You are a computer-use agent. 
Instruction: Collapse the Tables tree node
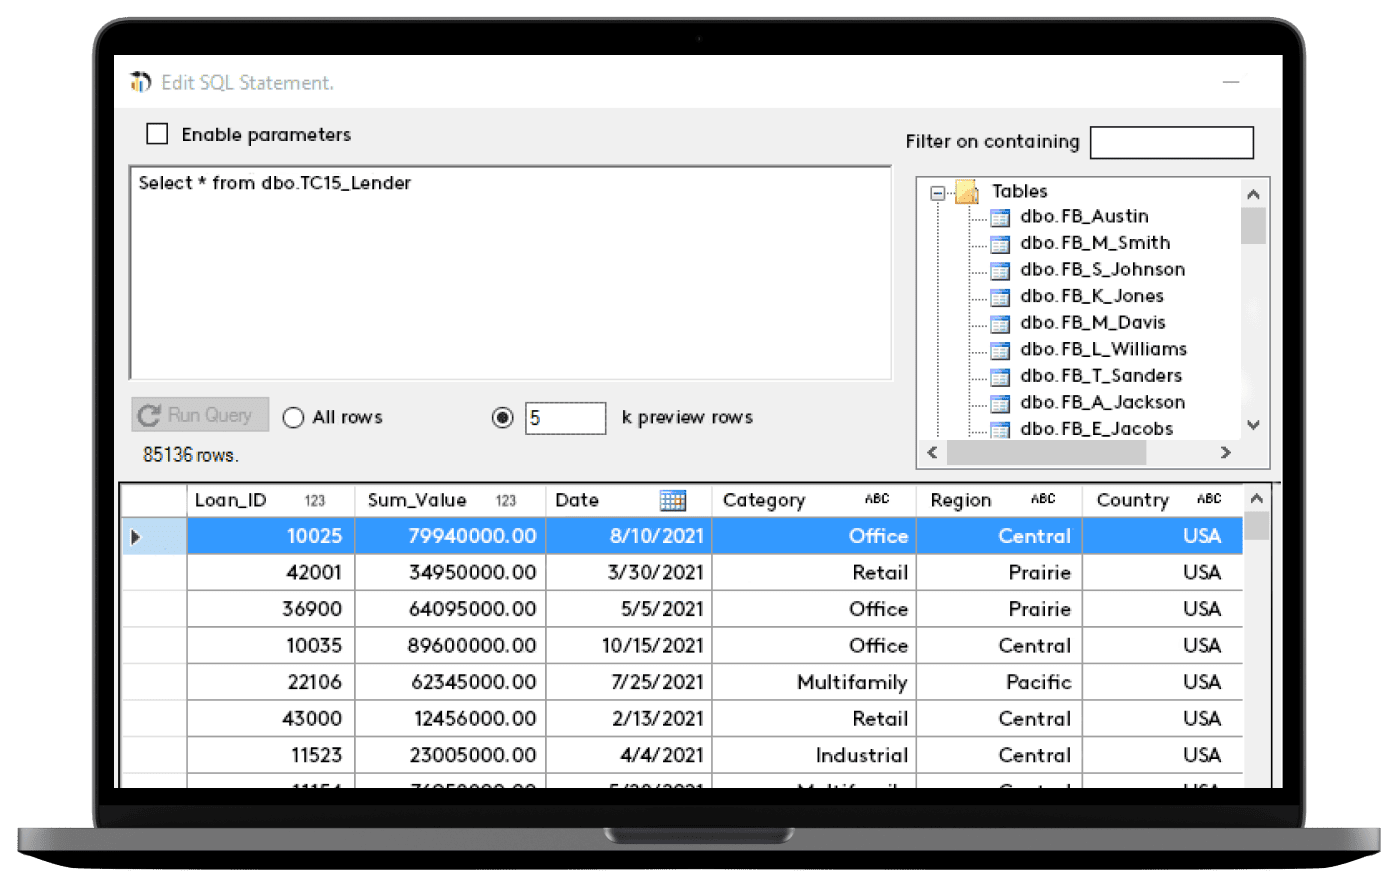[938, 193]
